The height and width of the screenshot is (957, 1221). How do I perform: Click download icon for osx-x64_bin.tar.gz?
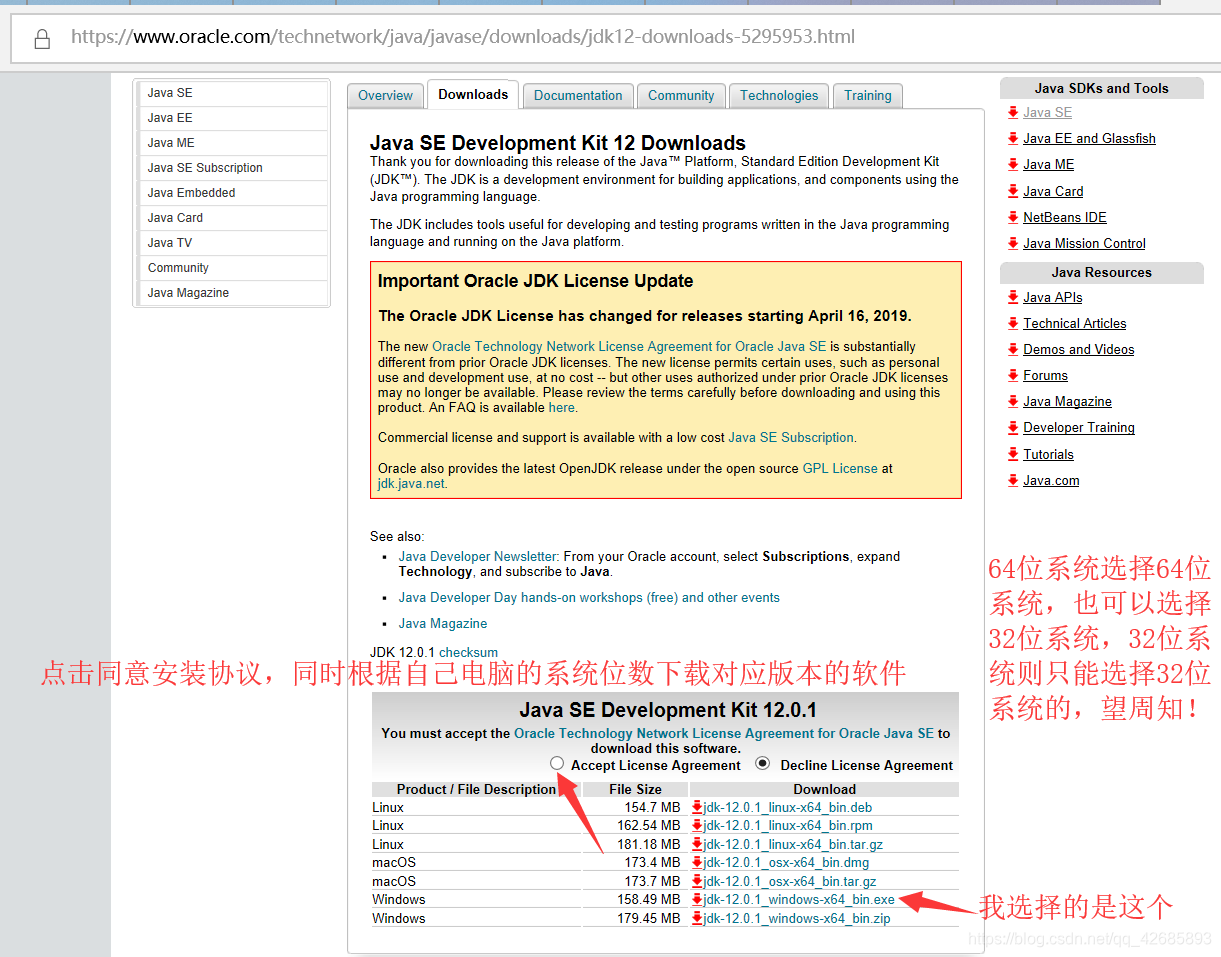(697, 881)
